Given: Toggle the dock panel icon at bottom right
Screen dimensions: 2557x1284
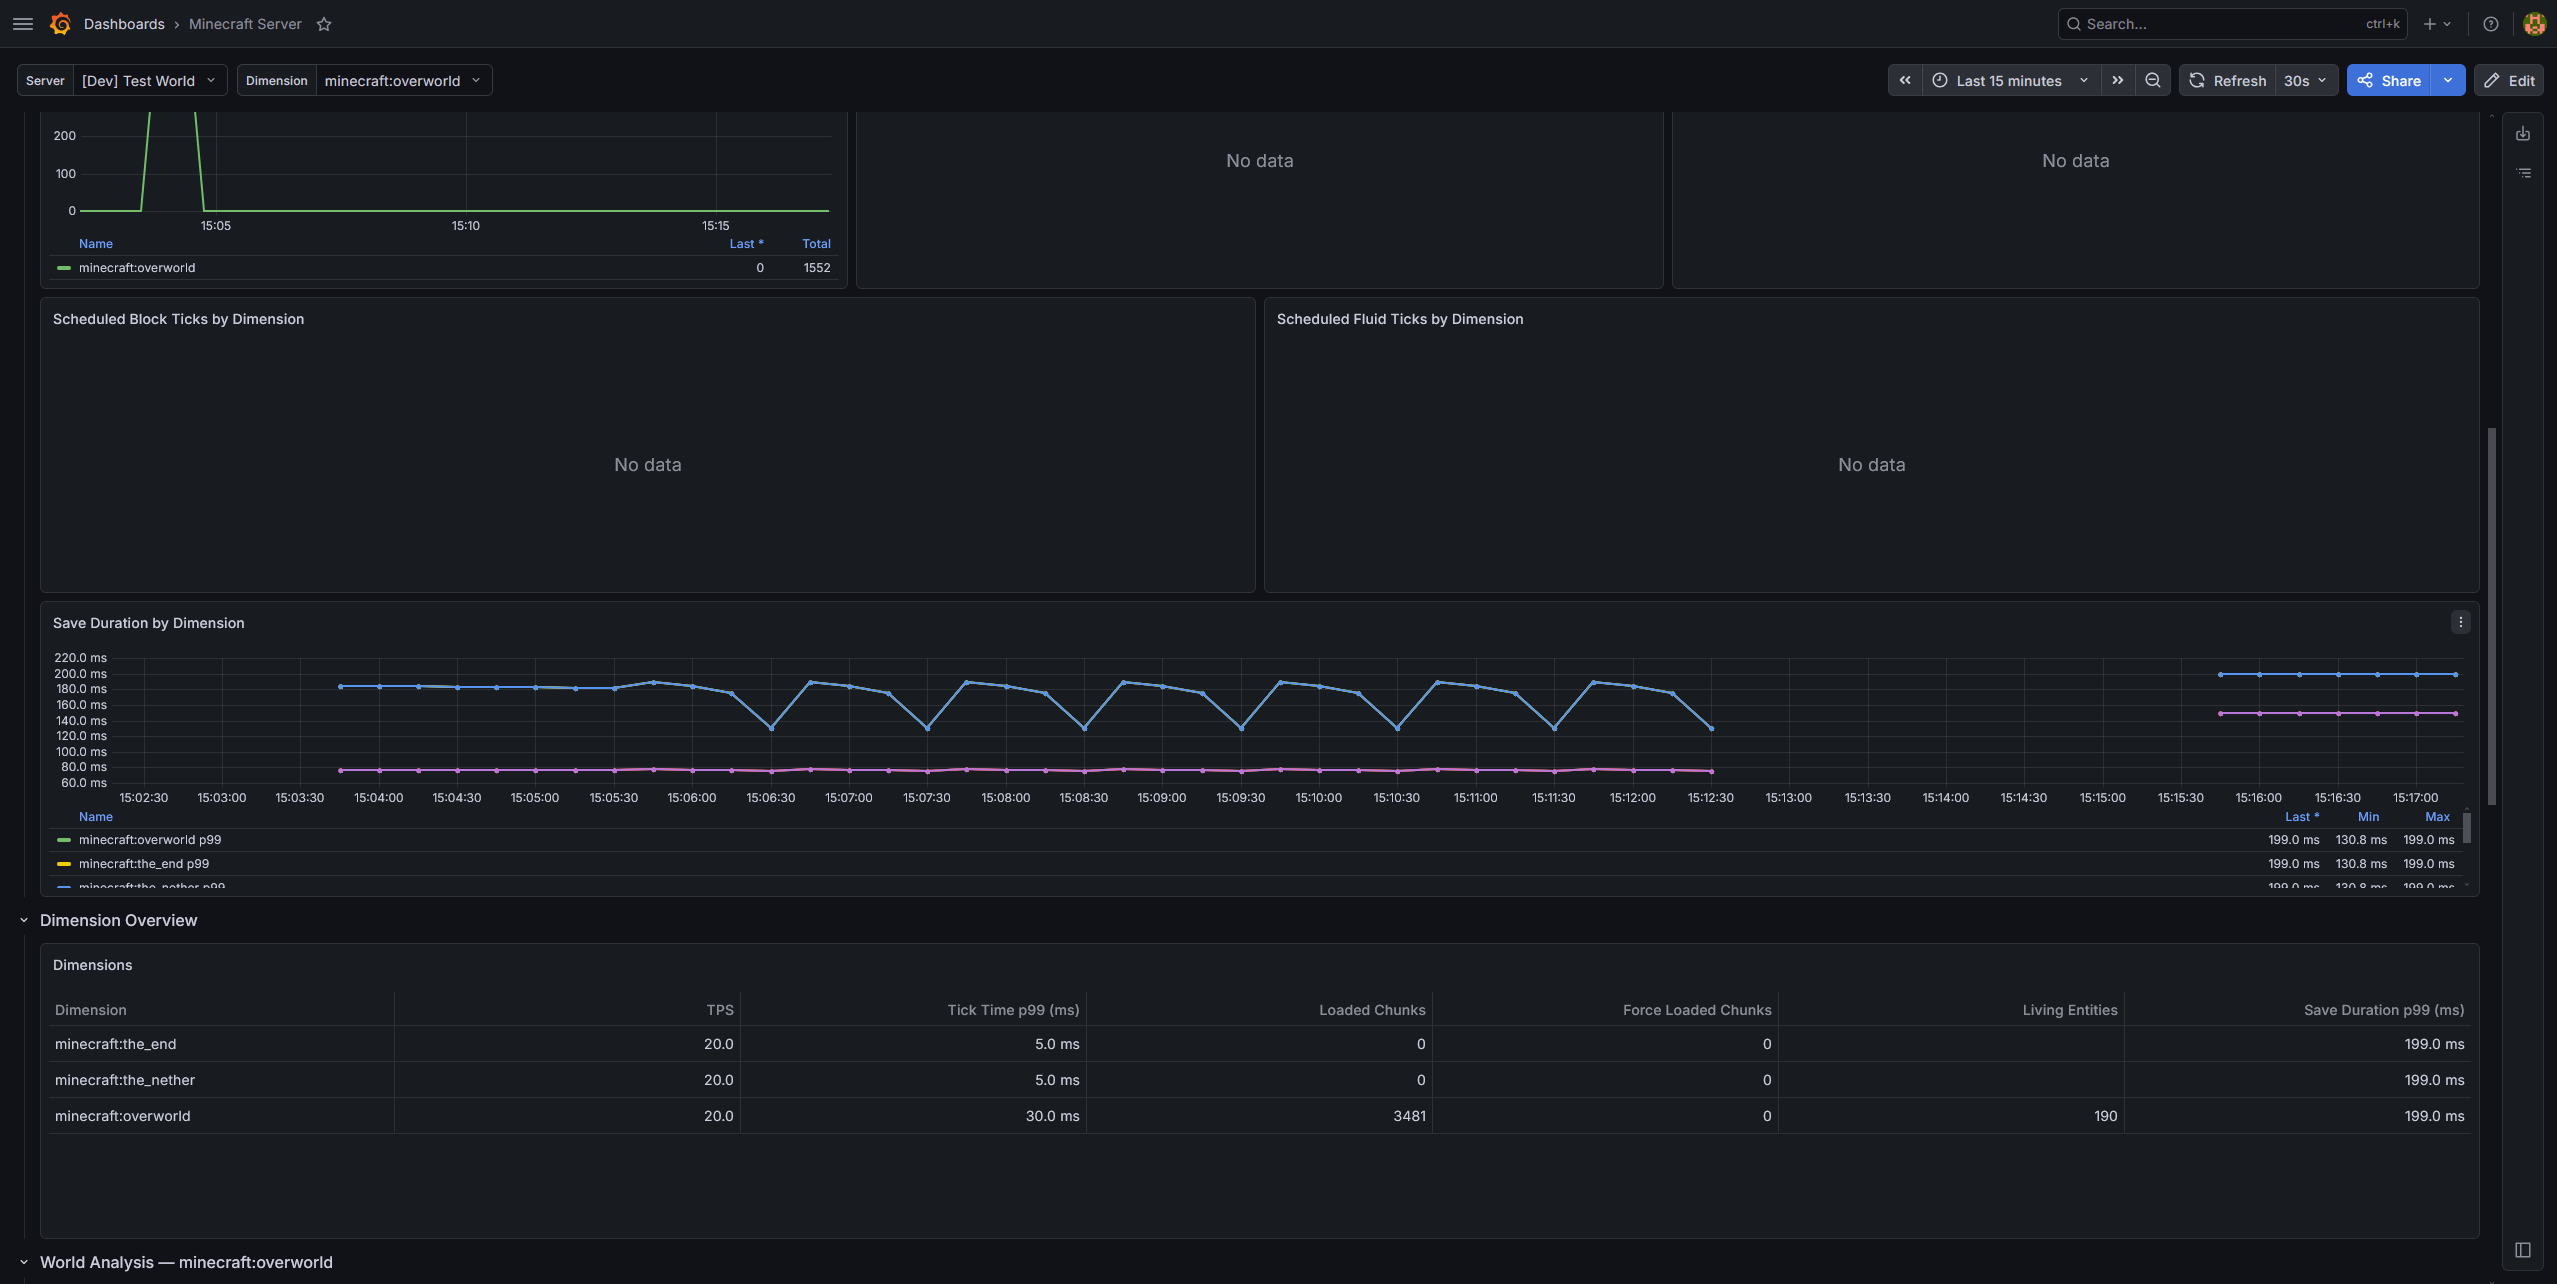Looking at the screenshot, I should pos(2523,1250).
